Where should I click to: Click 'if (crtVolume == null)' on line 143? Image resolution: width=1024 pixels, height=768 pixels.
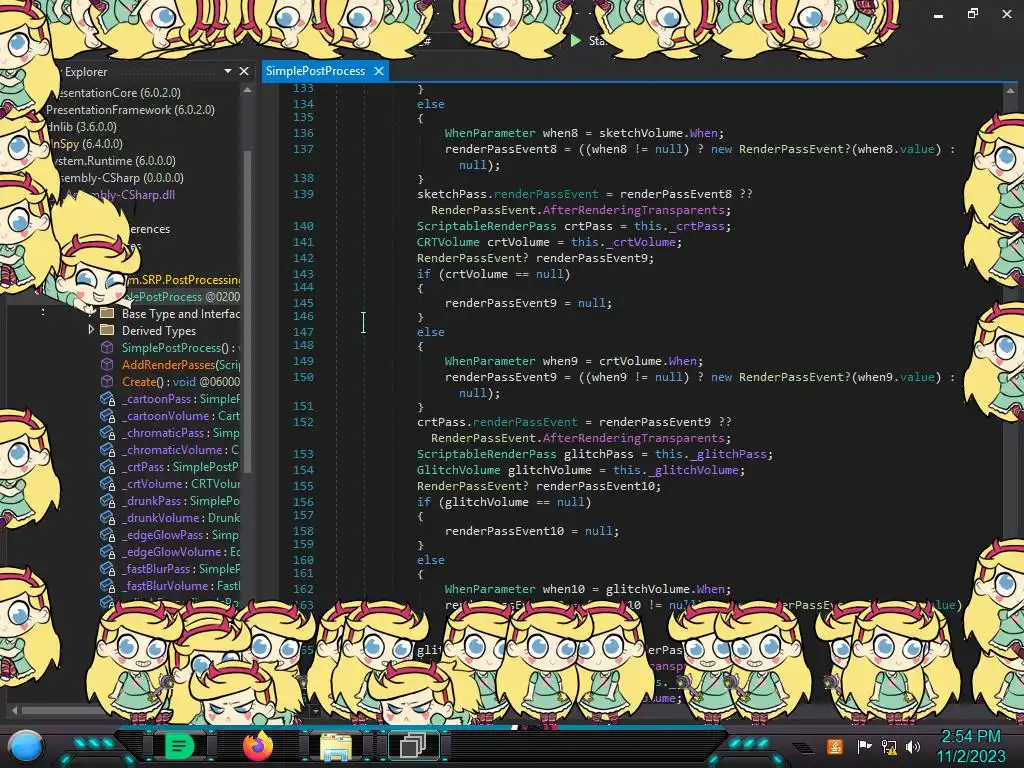coord(494,274)
